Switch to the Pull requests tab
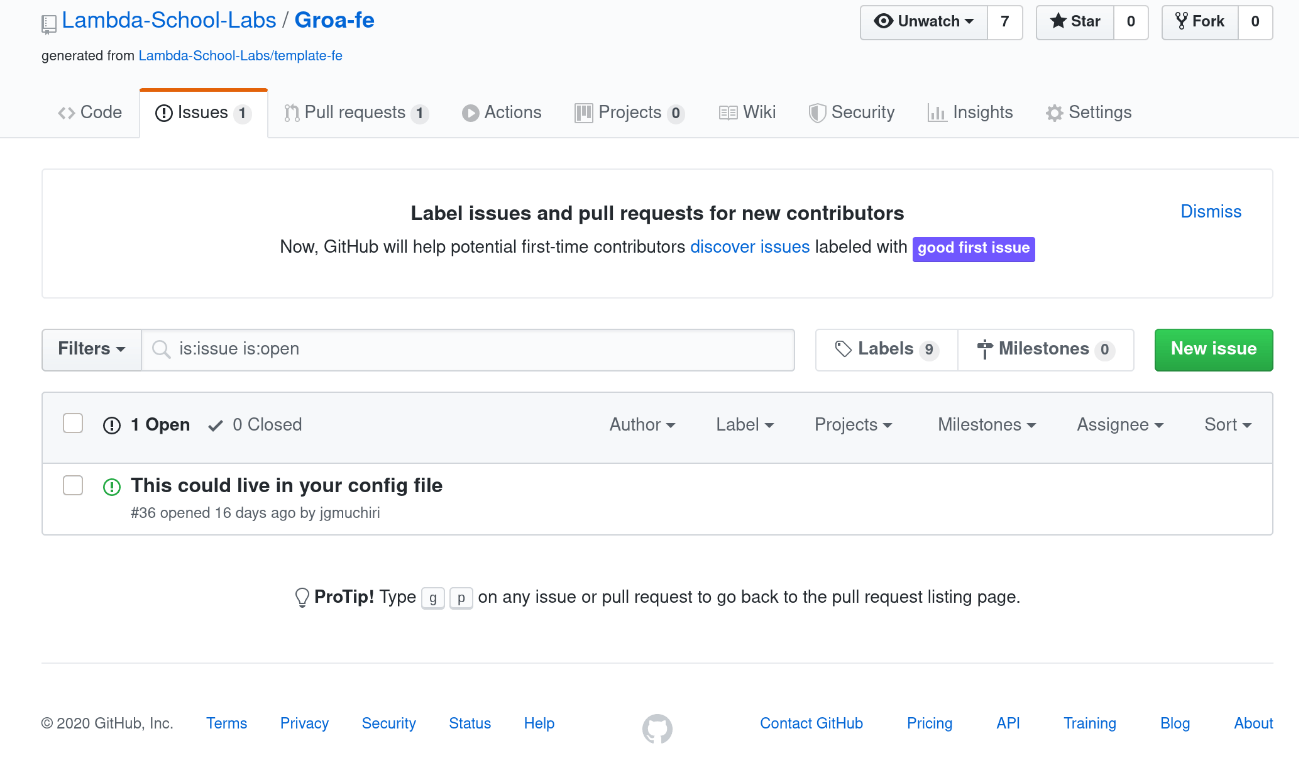Viewport: 1299px width, 769px height. (x=355, y=113)
